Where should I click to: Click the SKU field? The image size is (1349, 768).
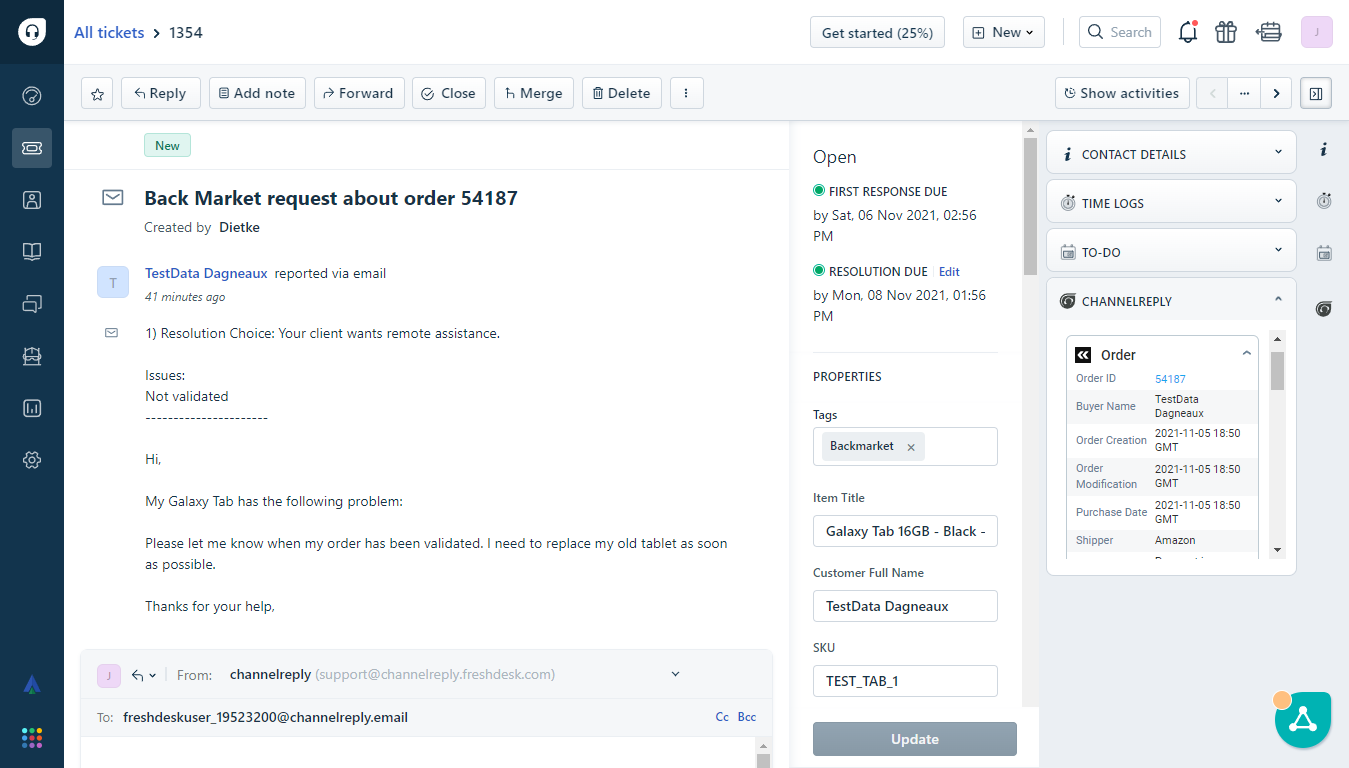(905, 681)
